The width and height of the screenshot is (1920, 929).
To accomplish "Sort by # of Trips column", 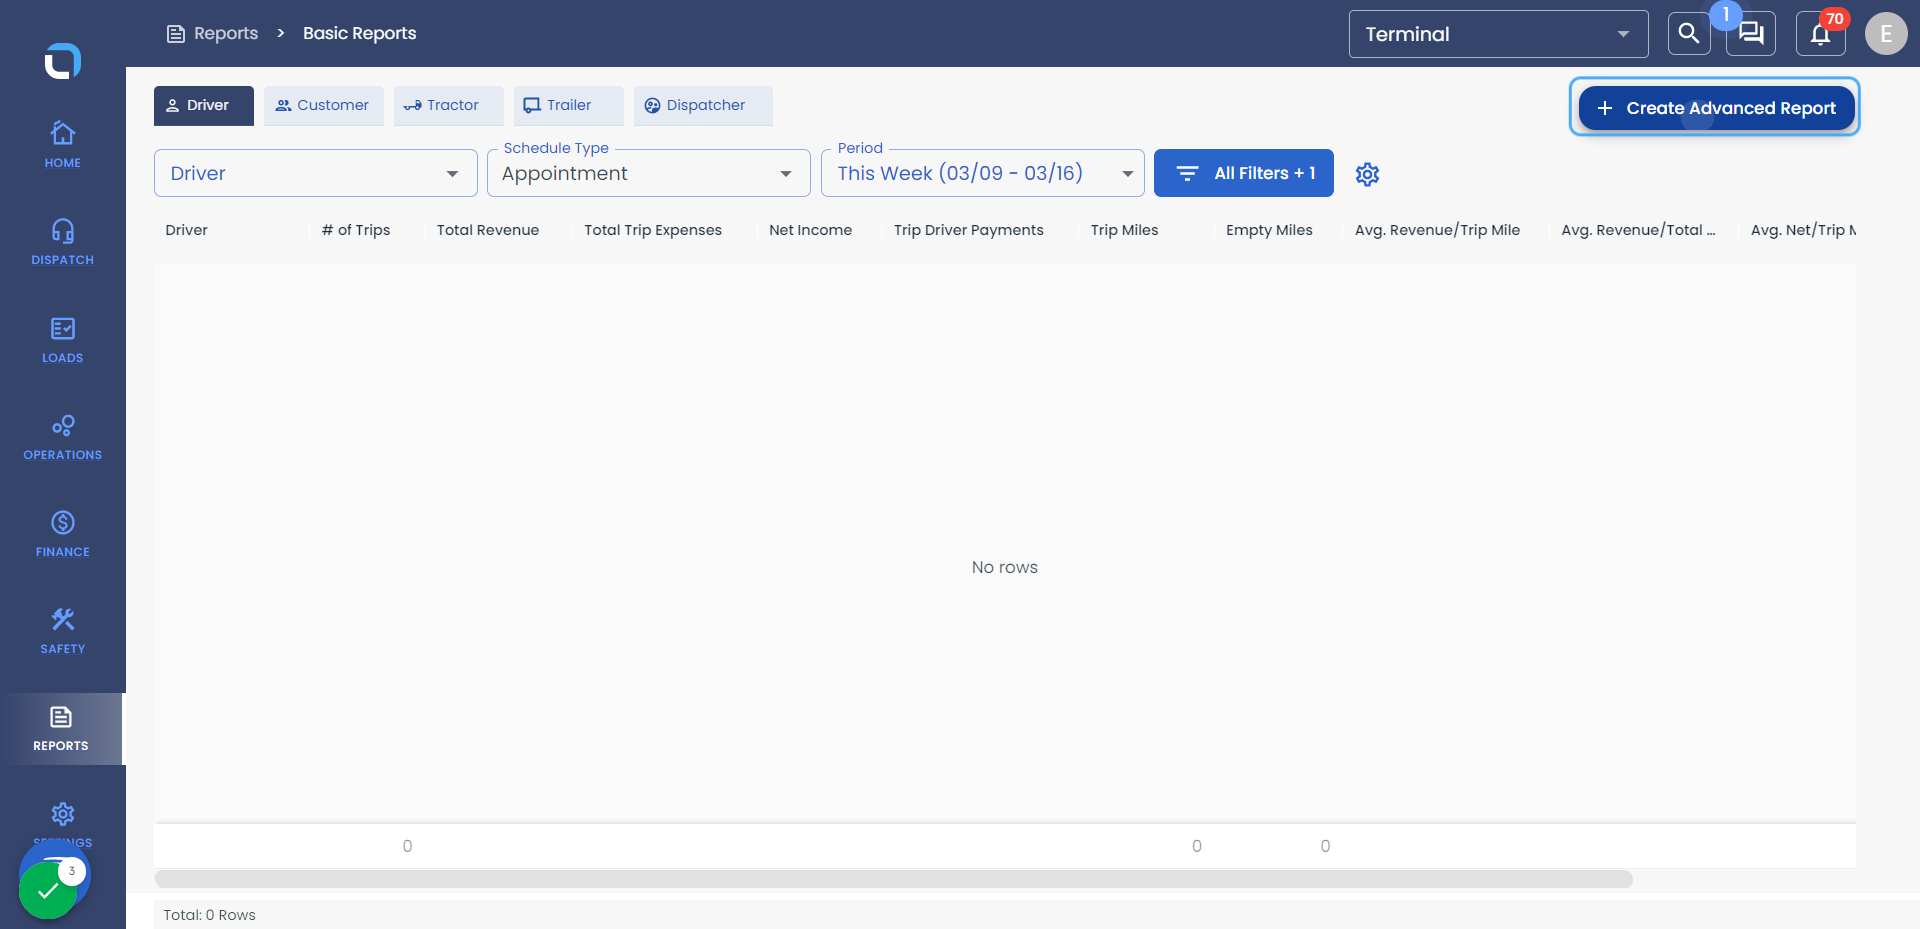I will [x=356, y=230].
